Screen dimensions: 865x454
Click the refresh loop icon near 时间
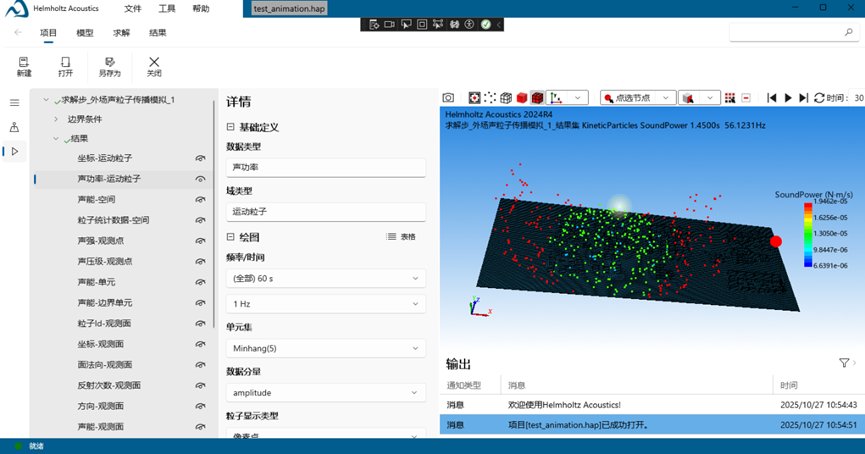point(819,98)
